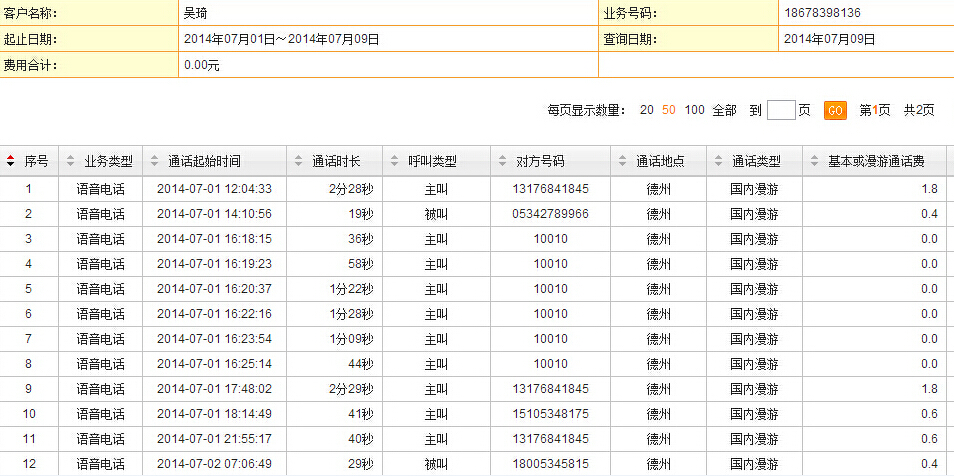This screenshot has width=954, height=476.
Task: Click sort arrows for 基本或漫游通话费 column
Action: [814, 161]
